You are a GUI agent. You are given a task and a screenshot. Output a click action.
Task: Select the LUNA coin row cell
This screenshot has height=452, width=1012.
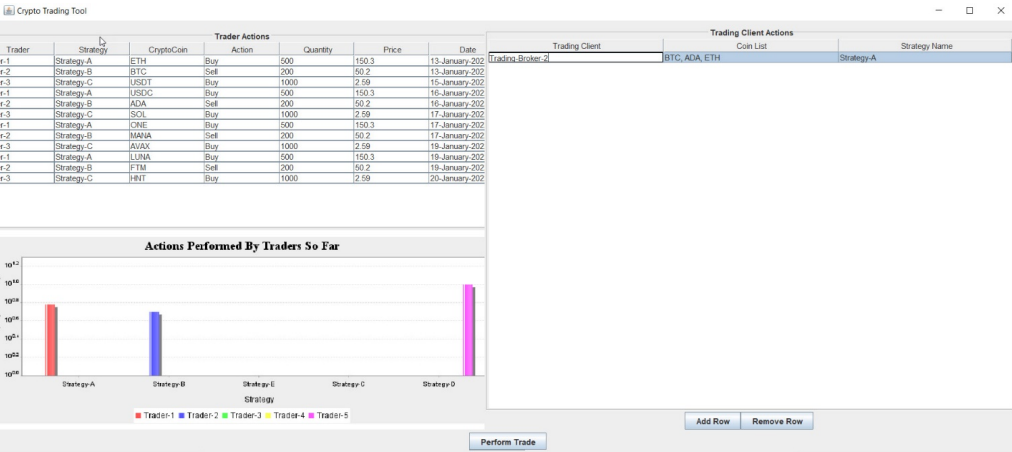click(166, 157)
